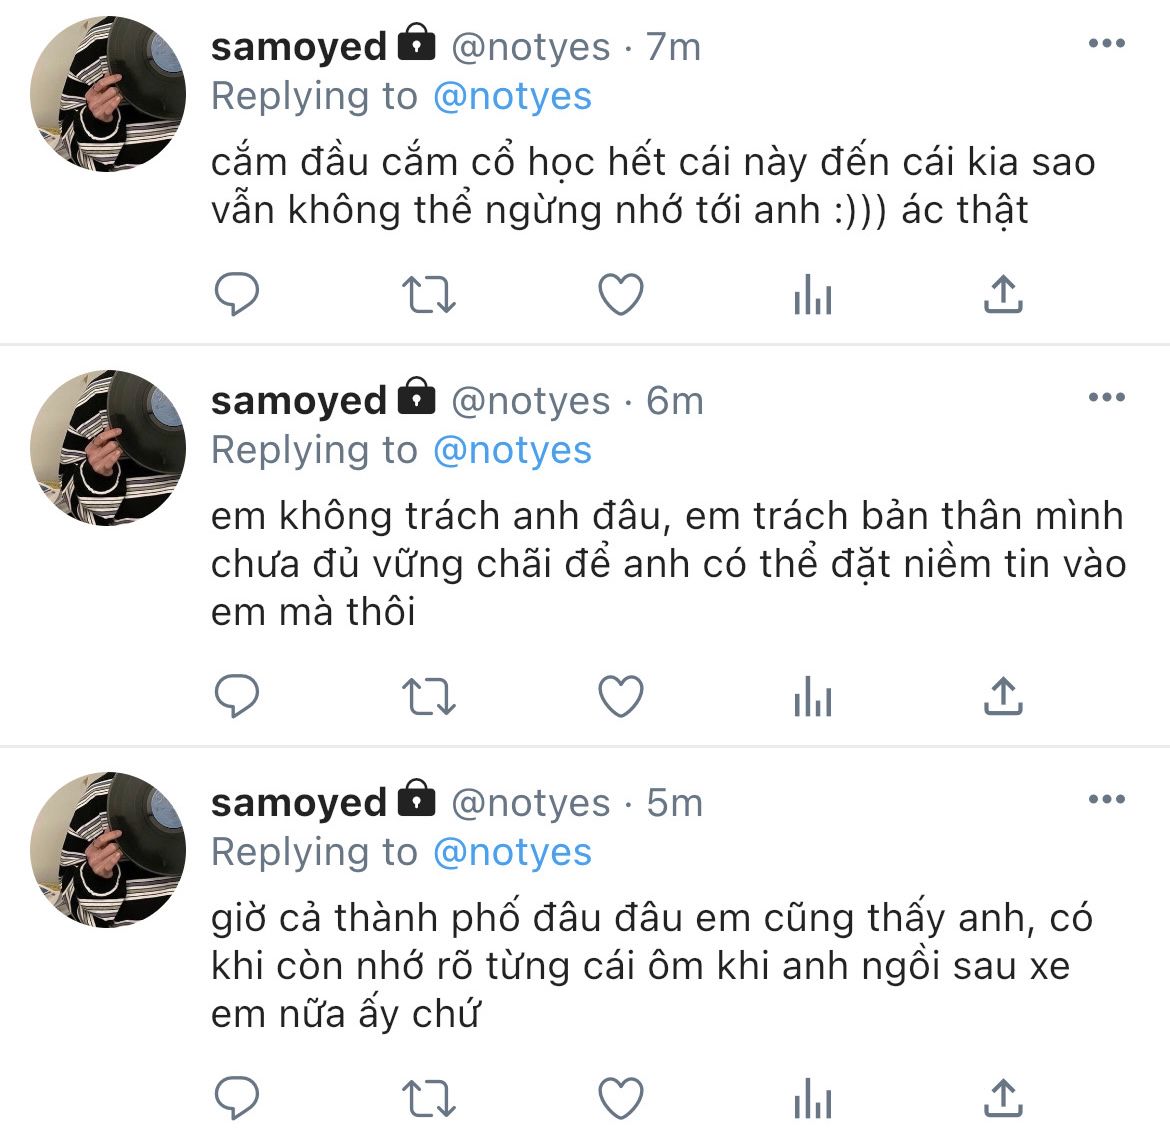
Task: Retweet the tweet posted 7m ago
Action: [429, 294]
